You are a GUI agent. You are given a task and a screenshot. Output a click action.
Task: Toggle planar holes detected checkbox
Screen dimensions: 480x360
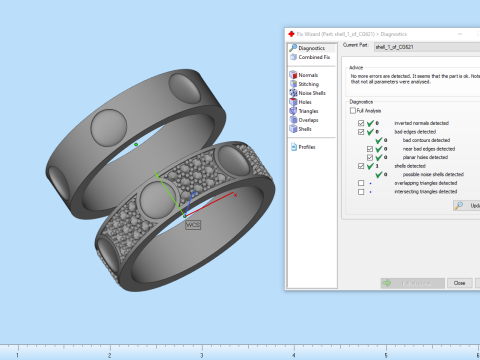370,157
